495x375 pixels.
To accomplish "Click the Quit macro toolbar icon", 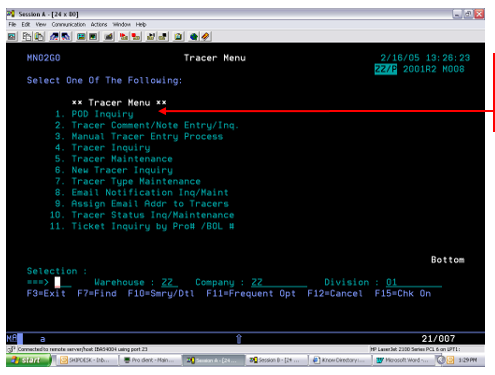I will (163, 37).
